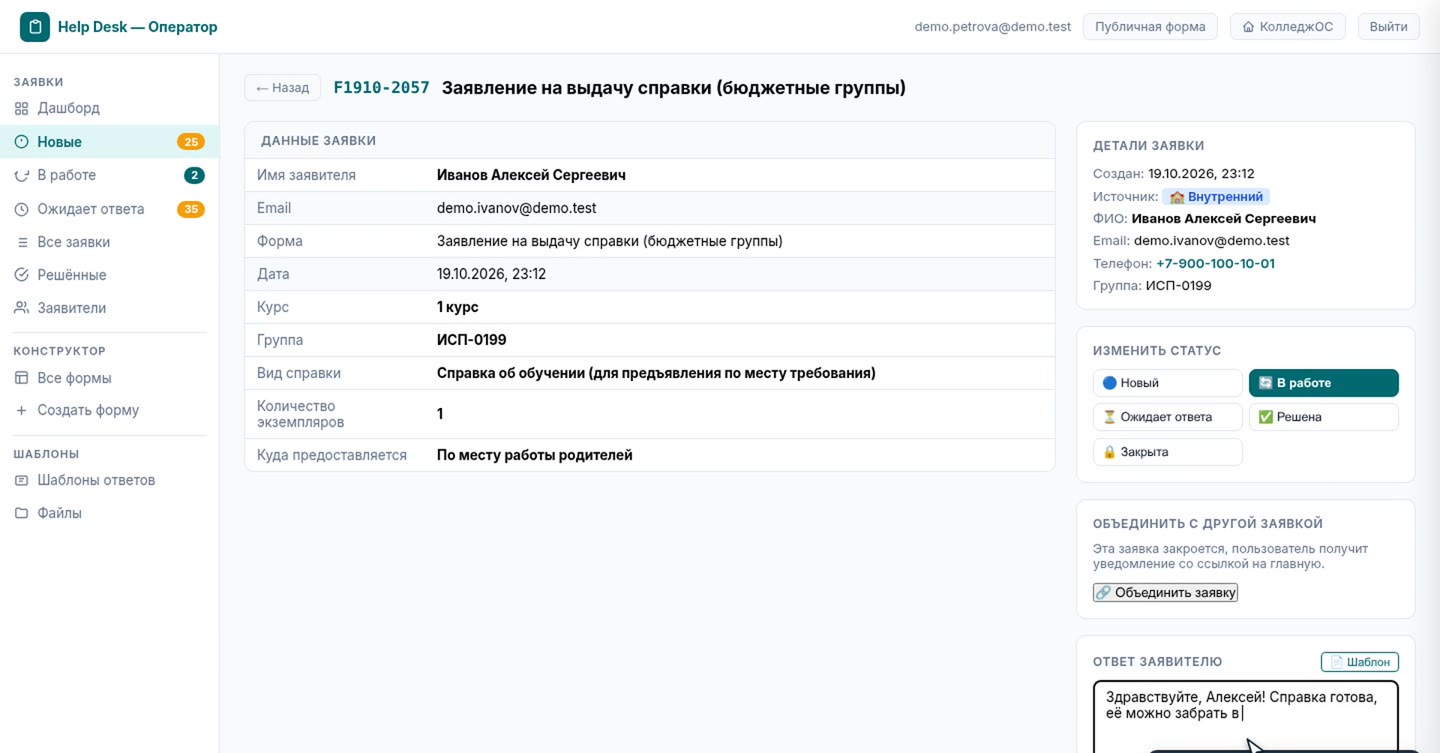
Task: Go back with the Назад button
Action: pos(282,88)
